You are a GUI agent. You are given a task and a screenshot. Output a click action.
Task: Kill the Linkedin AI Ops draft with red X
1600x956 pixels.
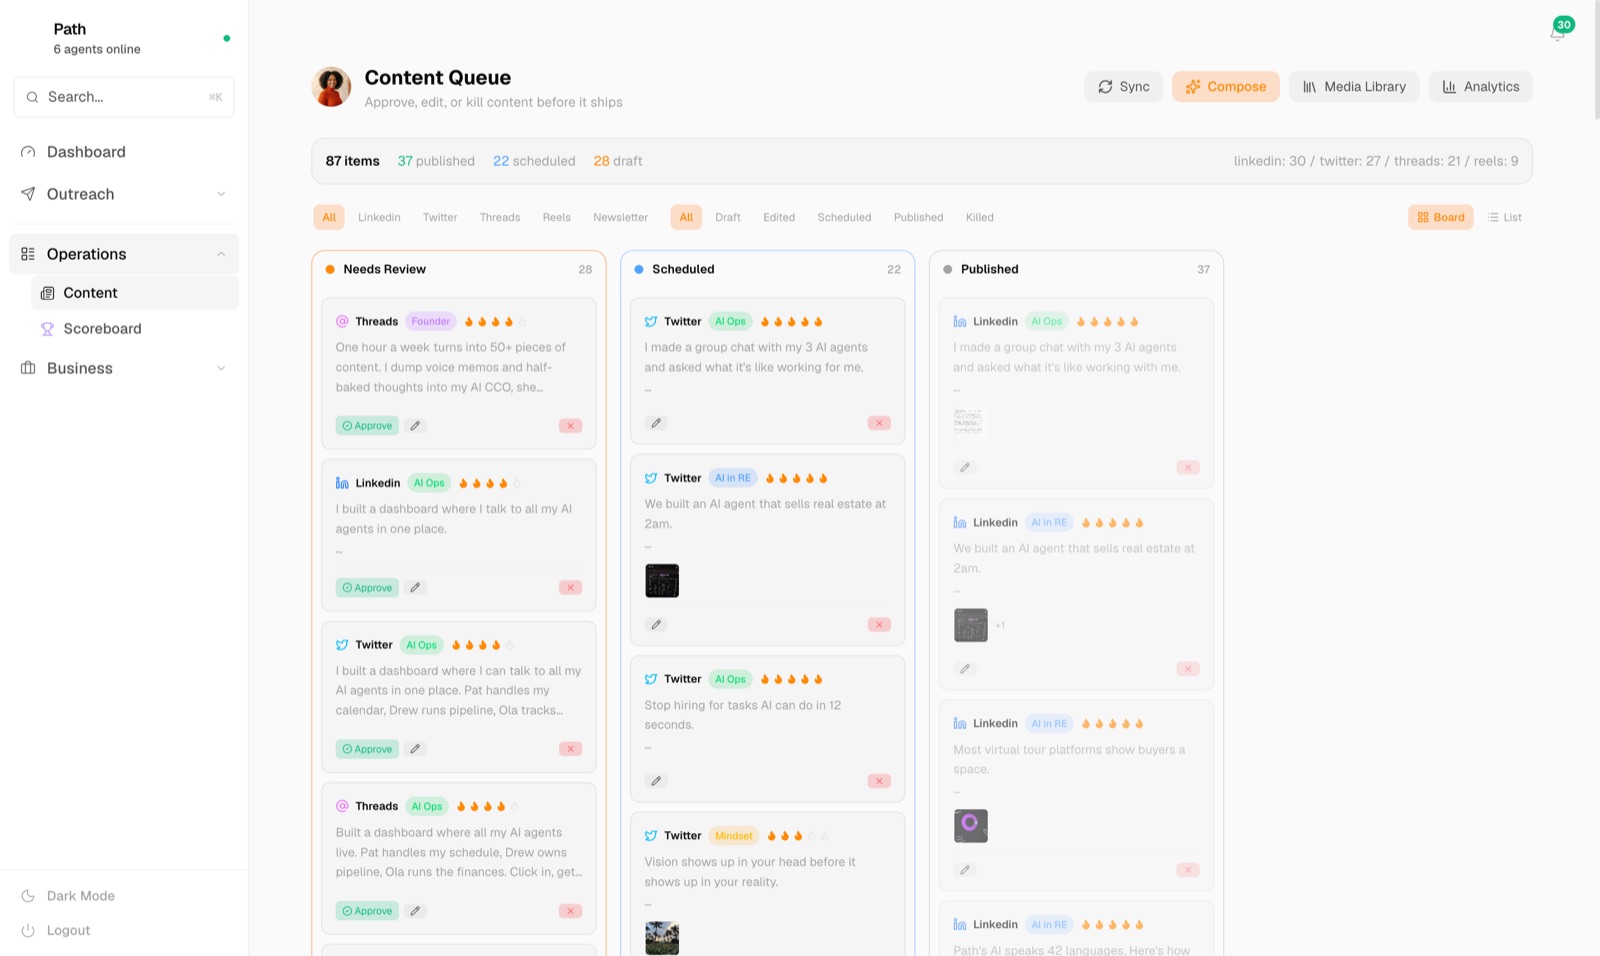[570, 588]
